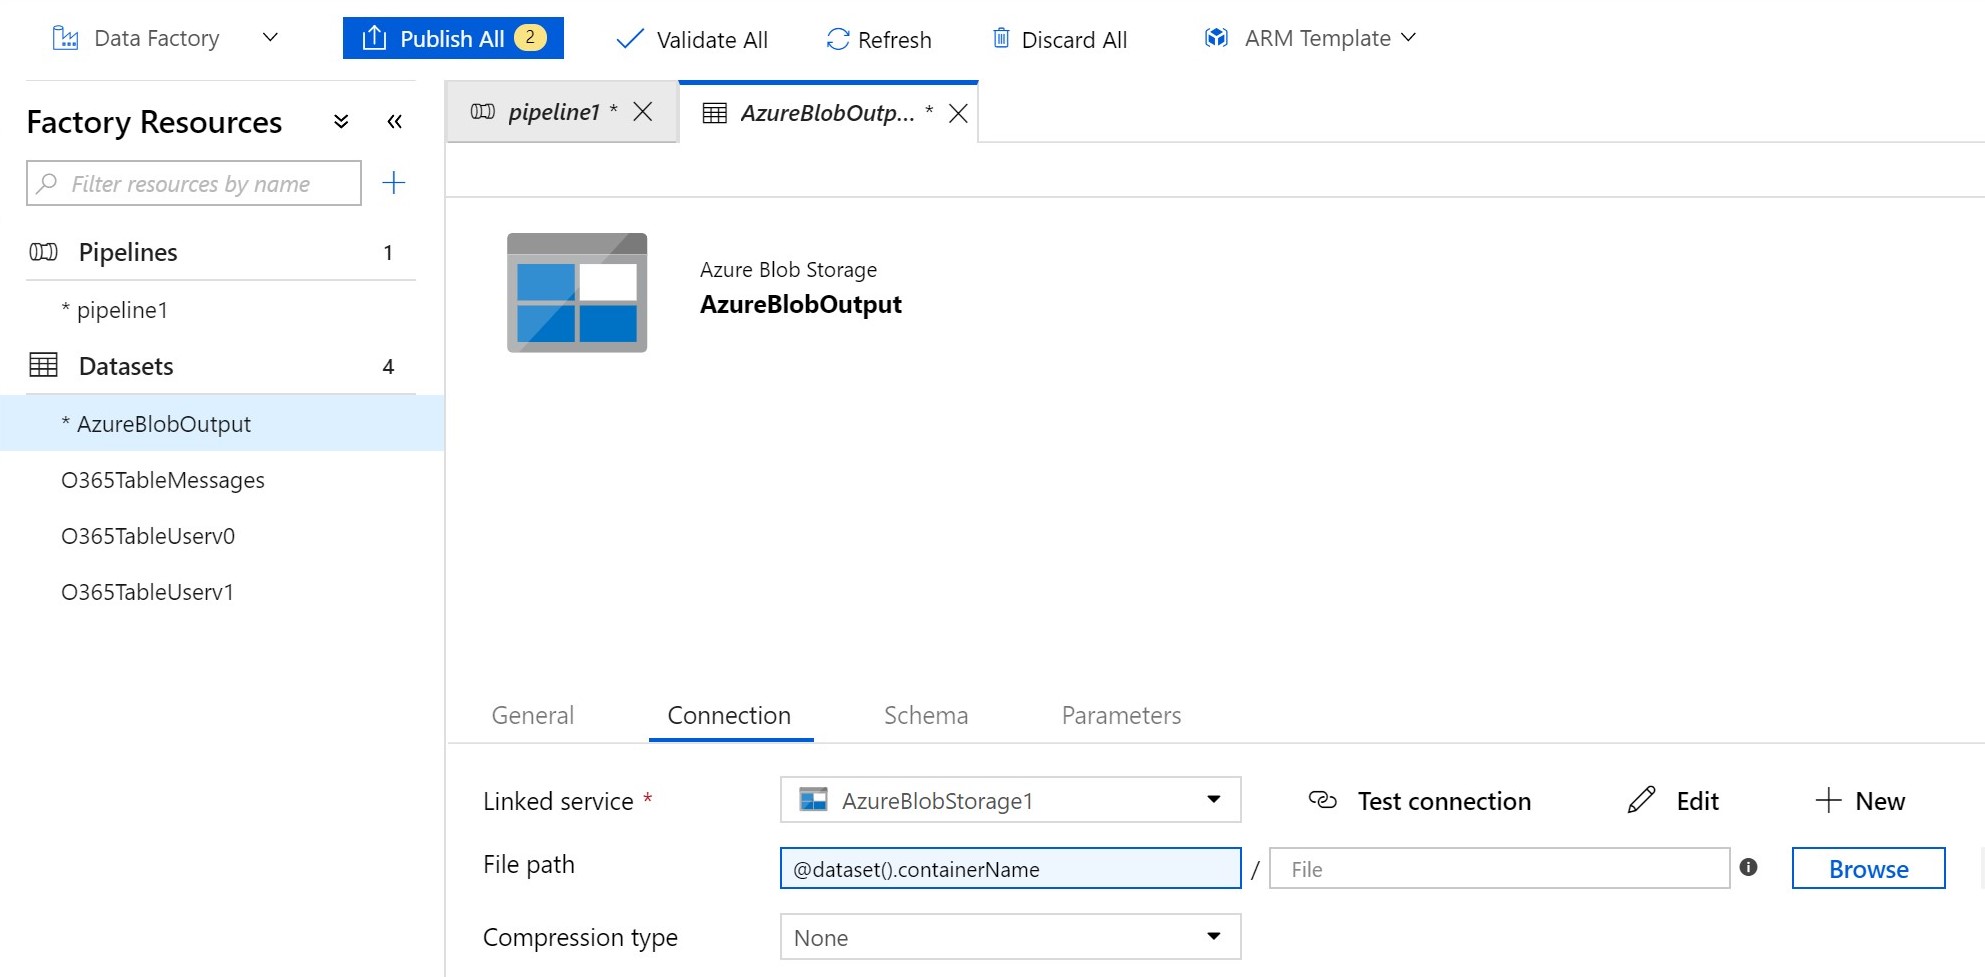Click Validate All
This screenshot has height=977, width=1985.
click(x=692, y=40)
